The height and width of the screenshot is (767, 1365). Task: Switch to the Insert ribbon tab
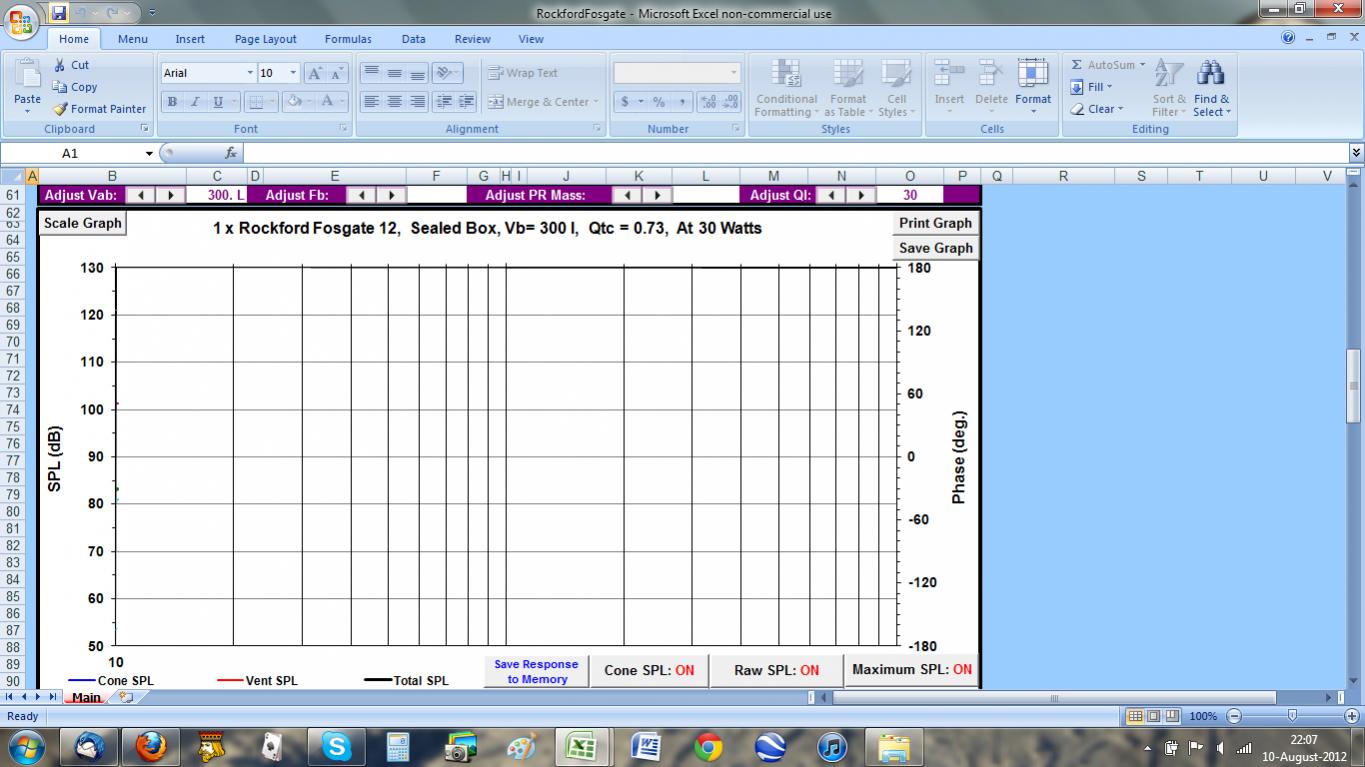[190, 39]
